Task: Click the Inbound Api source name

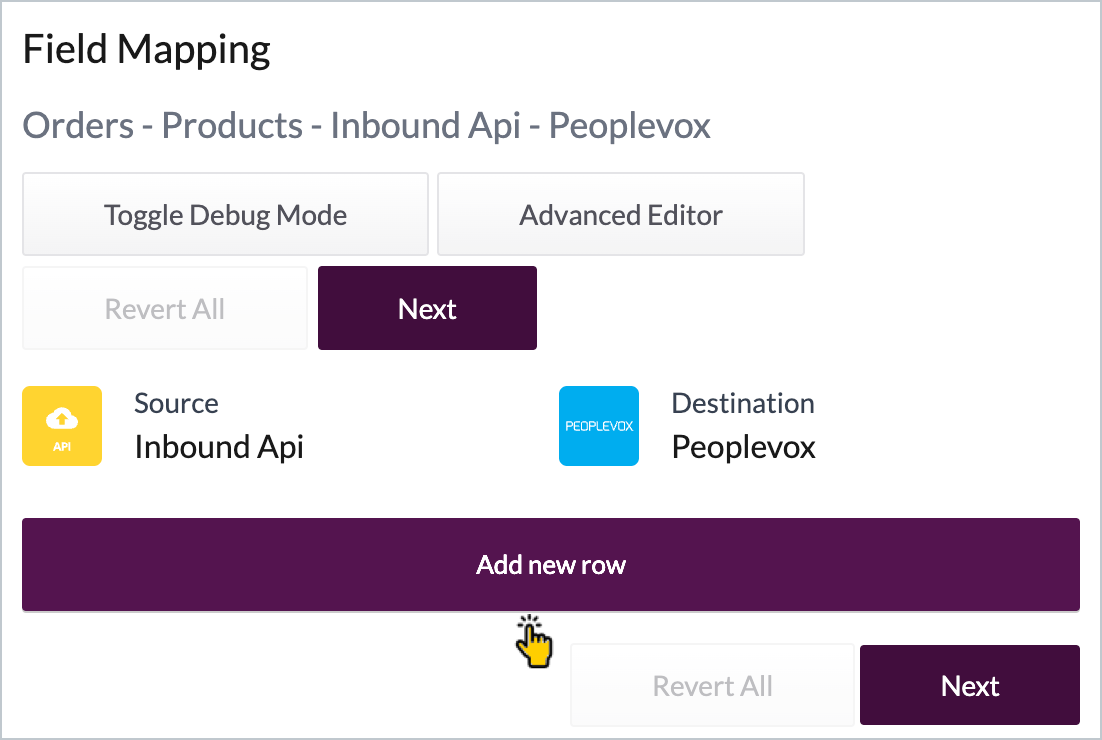Action: point(219,447)
